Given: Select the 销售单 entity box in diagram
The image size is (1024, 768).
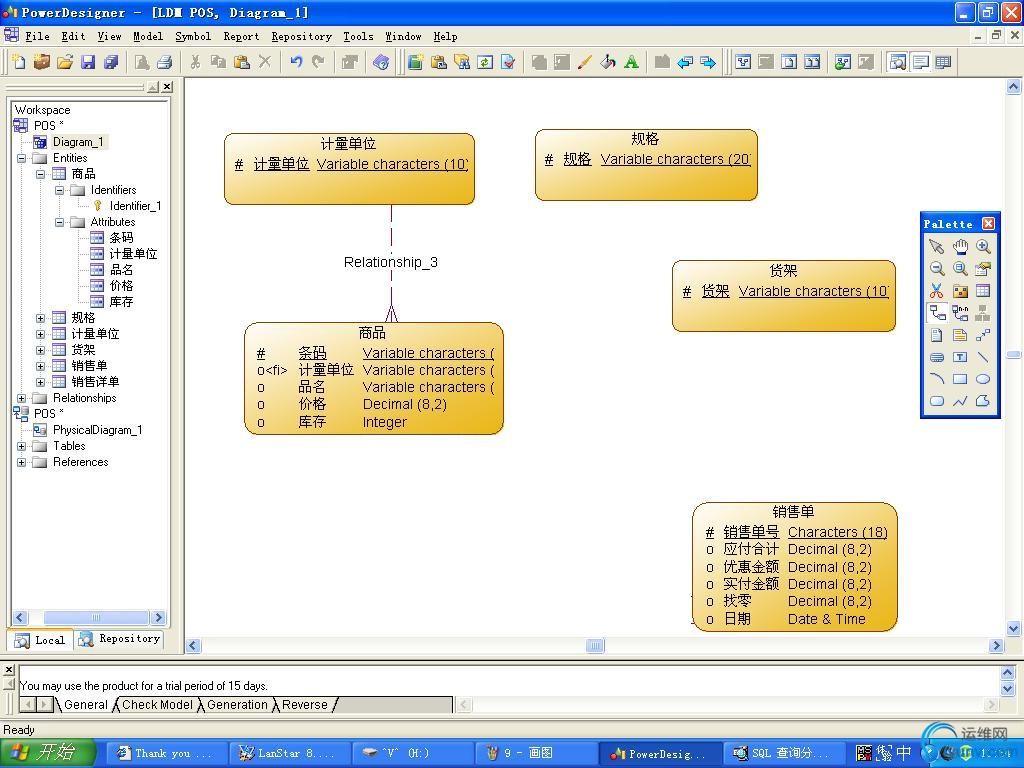Looking at the screenshot, I should (x=795, y=566).
